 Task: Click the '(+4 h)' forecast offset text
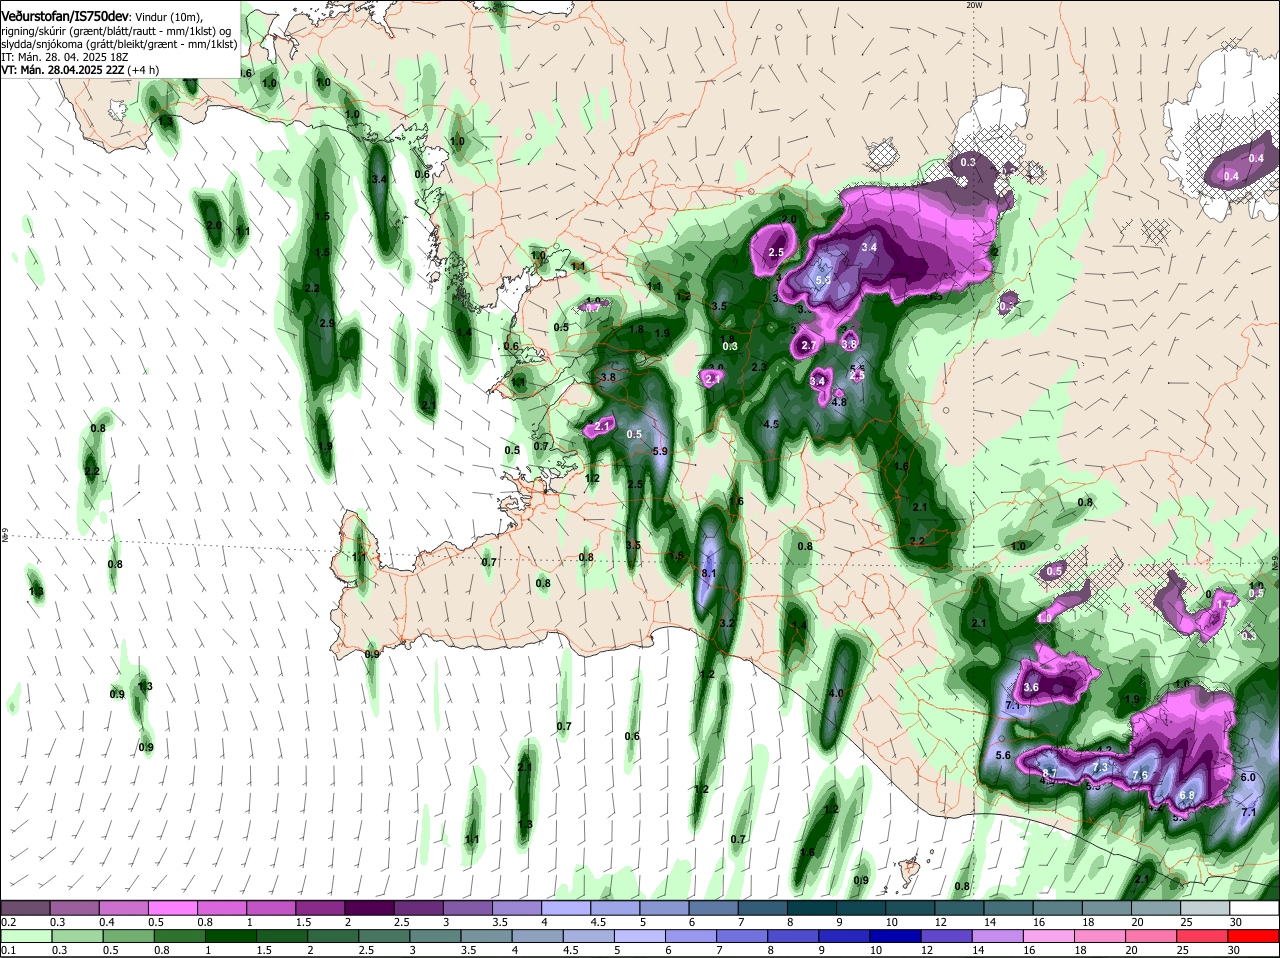[143, 70]
